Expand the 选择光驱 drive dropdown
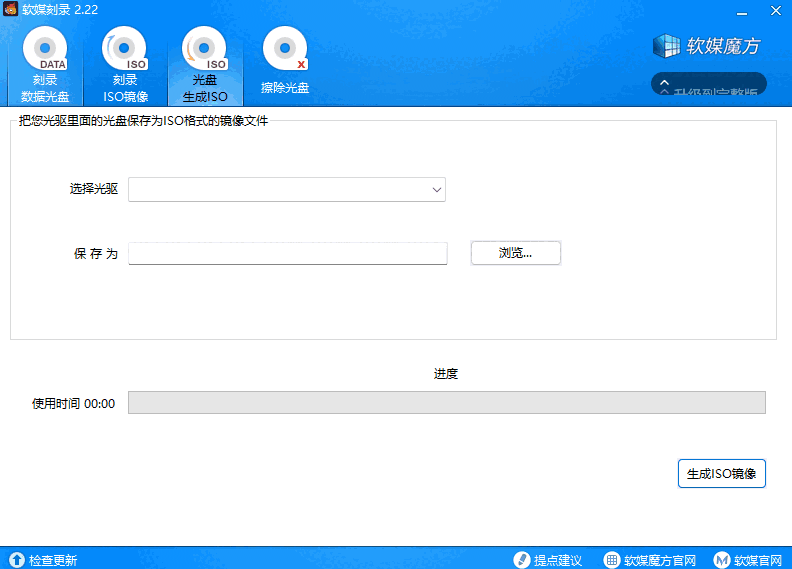Screen dimensions: 792x569 pos(287,189)
